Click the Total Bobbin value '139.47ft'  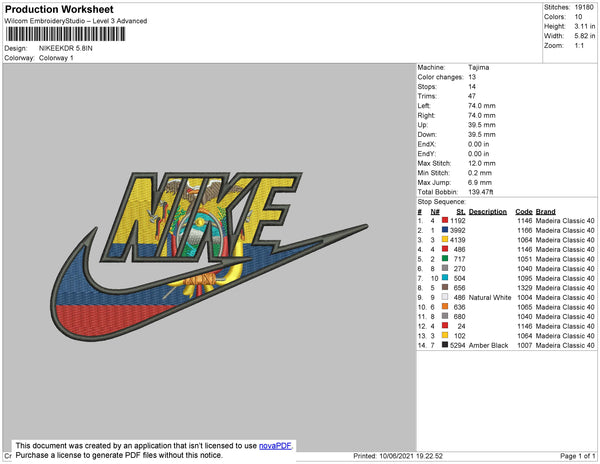click(480, 192)
